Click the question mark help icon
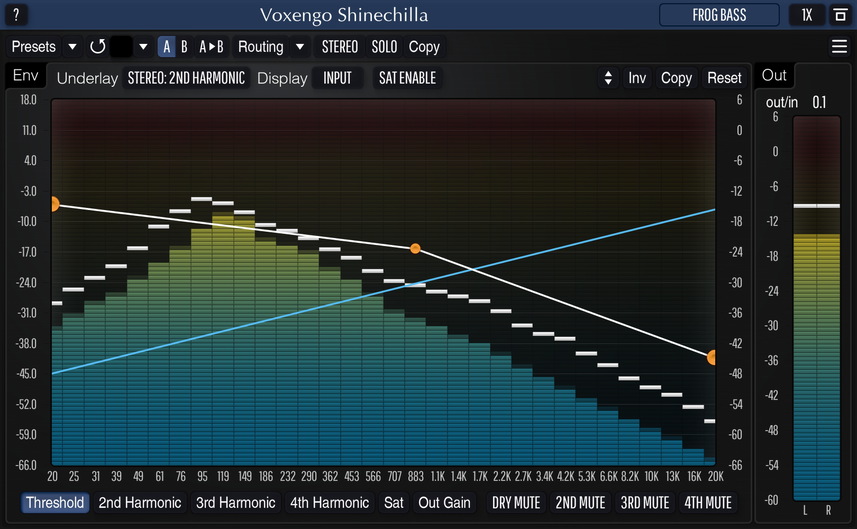This screenshot has width=857, height=529. (15, 15)
